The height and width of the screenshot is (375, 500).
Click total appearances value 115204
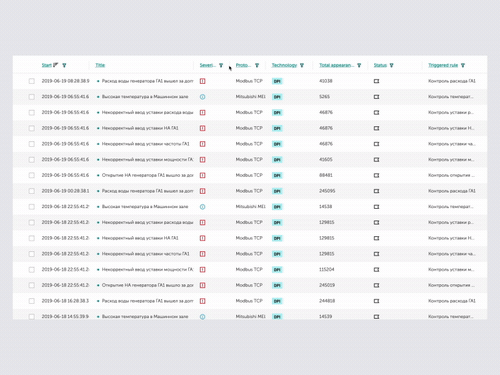click(327, 269)
